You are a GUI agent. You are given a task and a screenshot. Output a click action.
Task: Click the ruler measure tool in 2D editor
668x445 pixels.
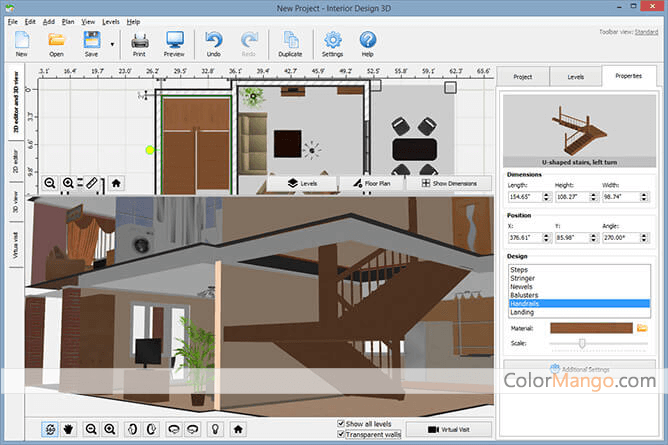click(91, 184)
